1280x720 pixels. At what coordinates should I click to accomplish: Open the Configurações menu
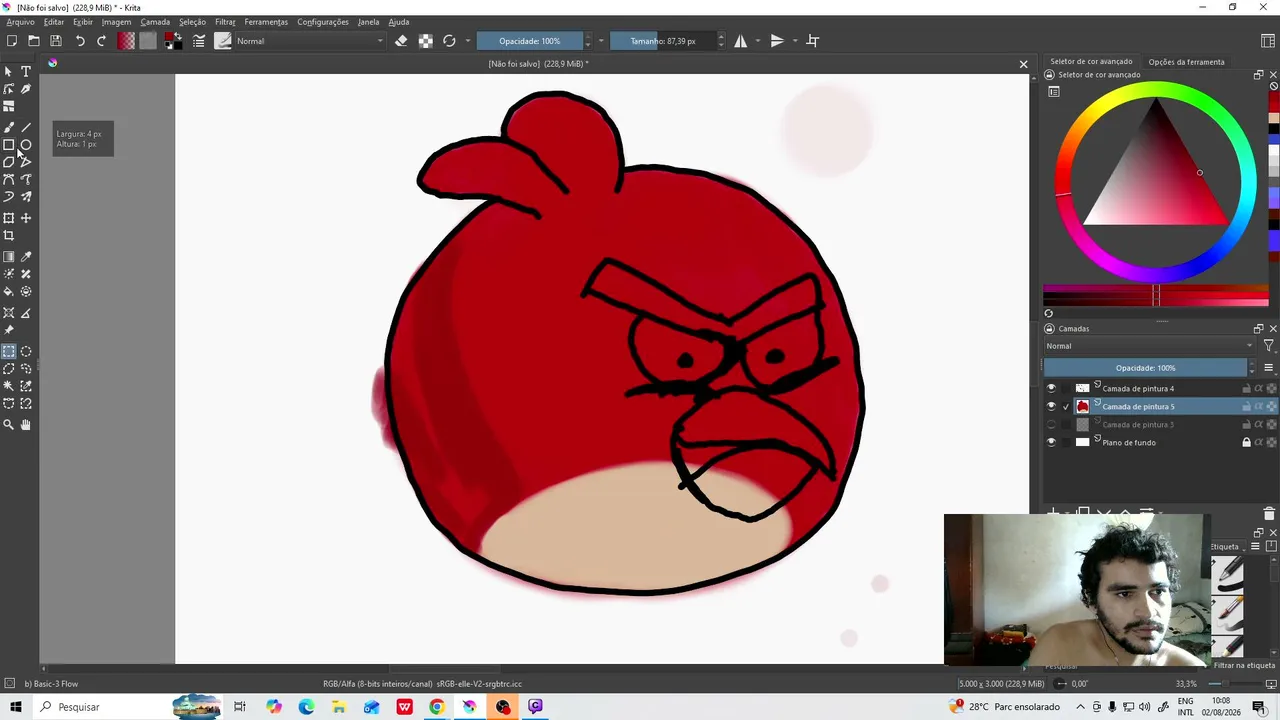point(323,22)
